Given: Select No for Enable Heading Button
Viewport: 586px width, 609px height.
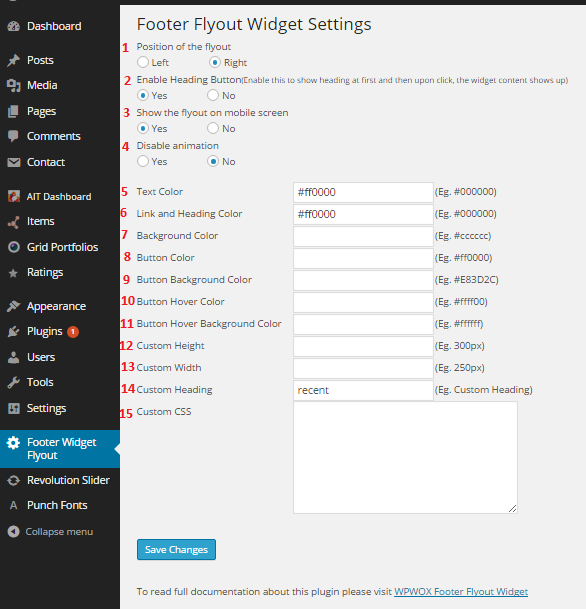Looking at the screenshot, I should (x=213, y=95).
